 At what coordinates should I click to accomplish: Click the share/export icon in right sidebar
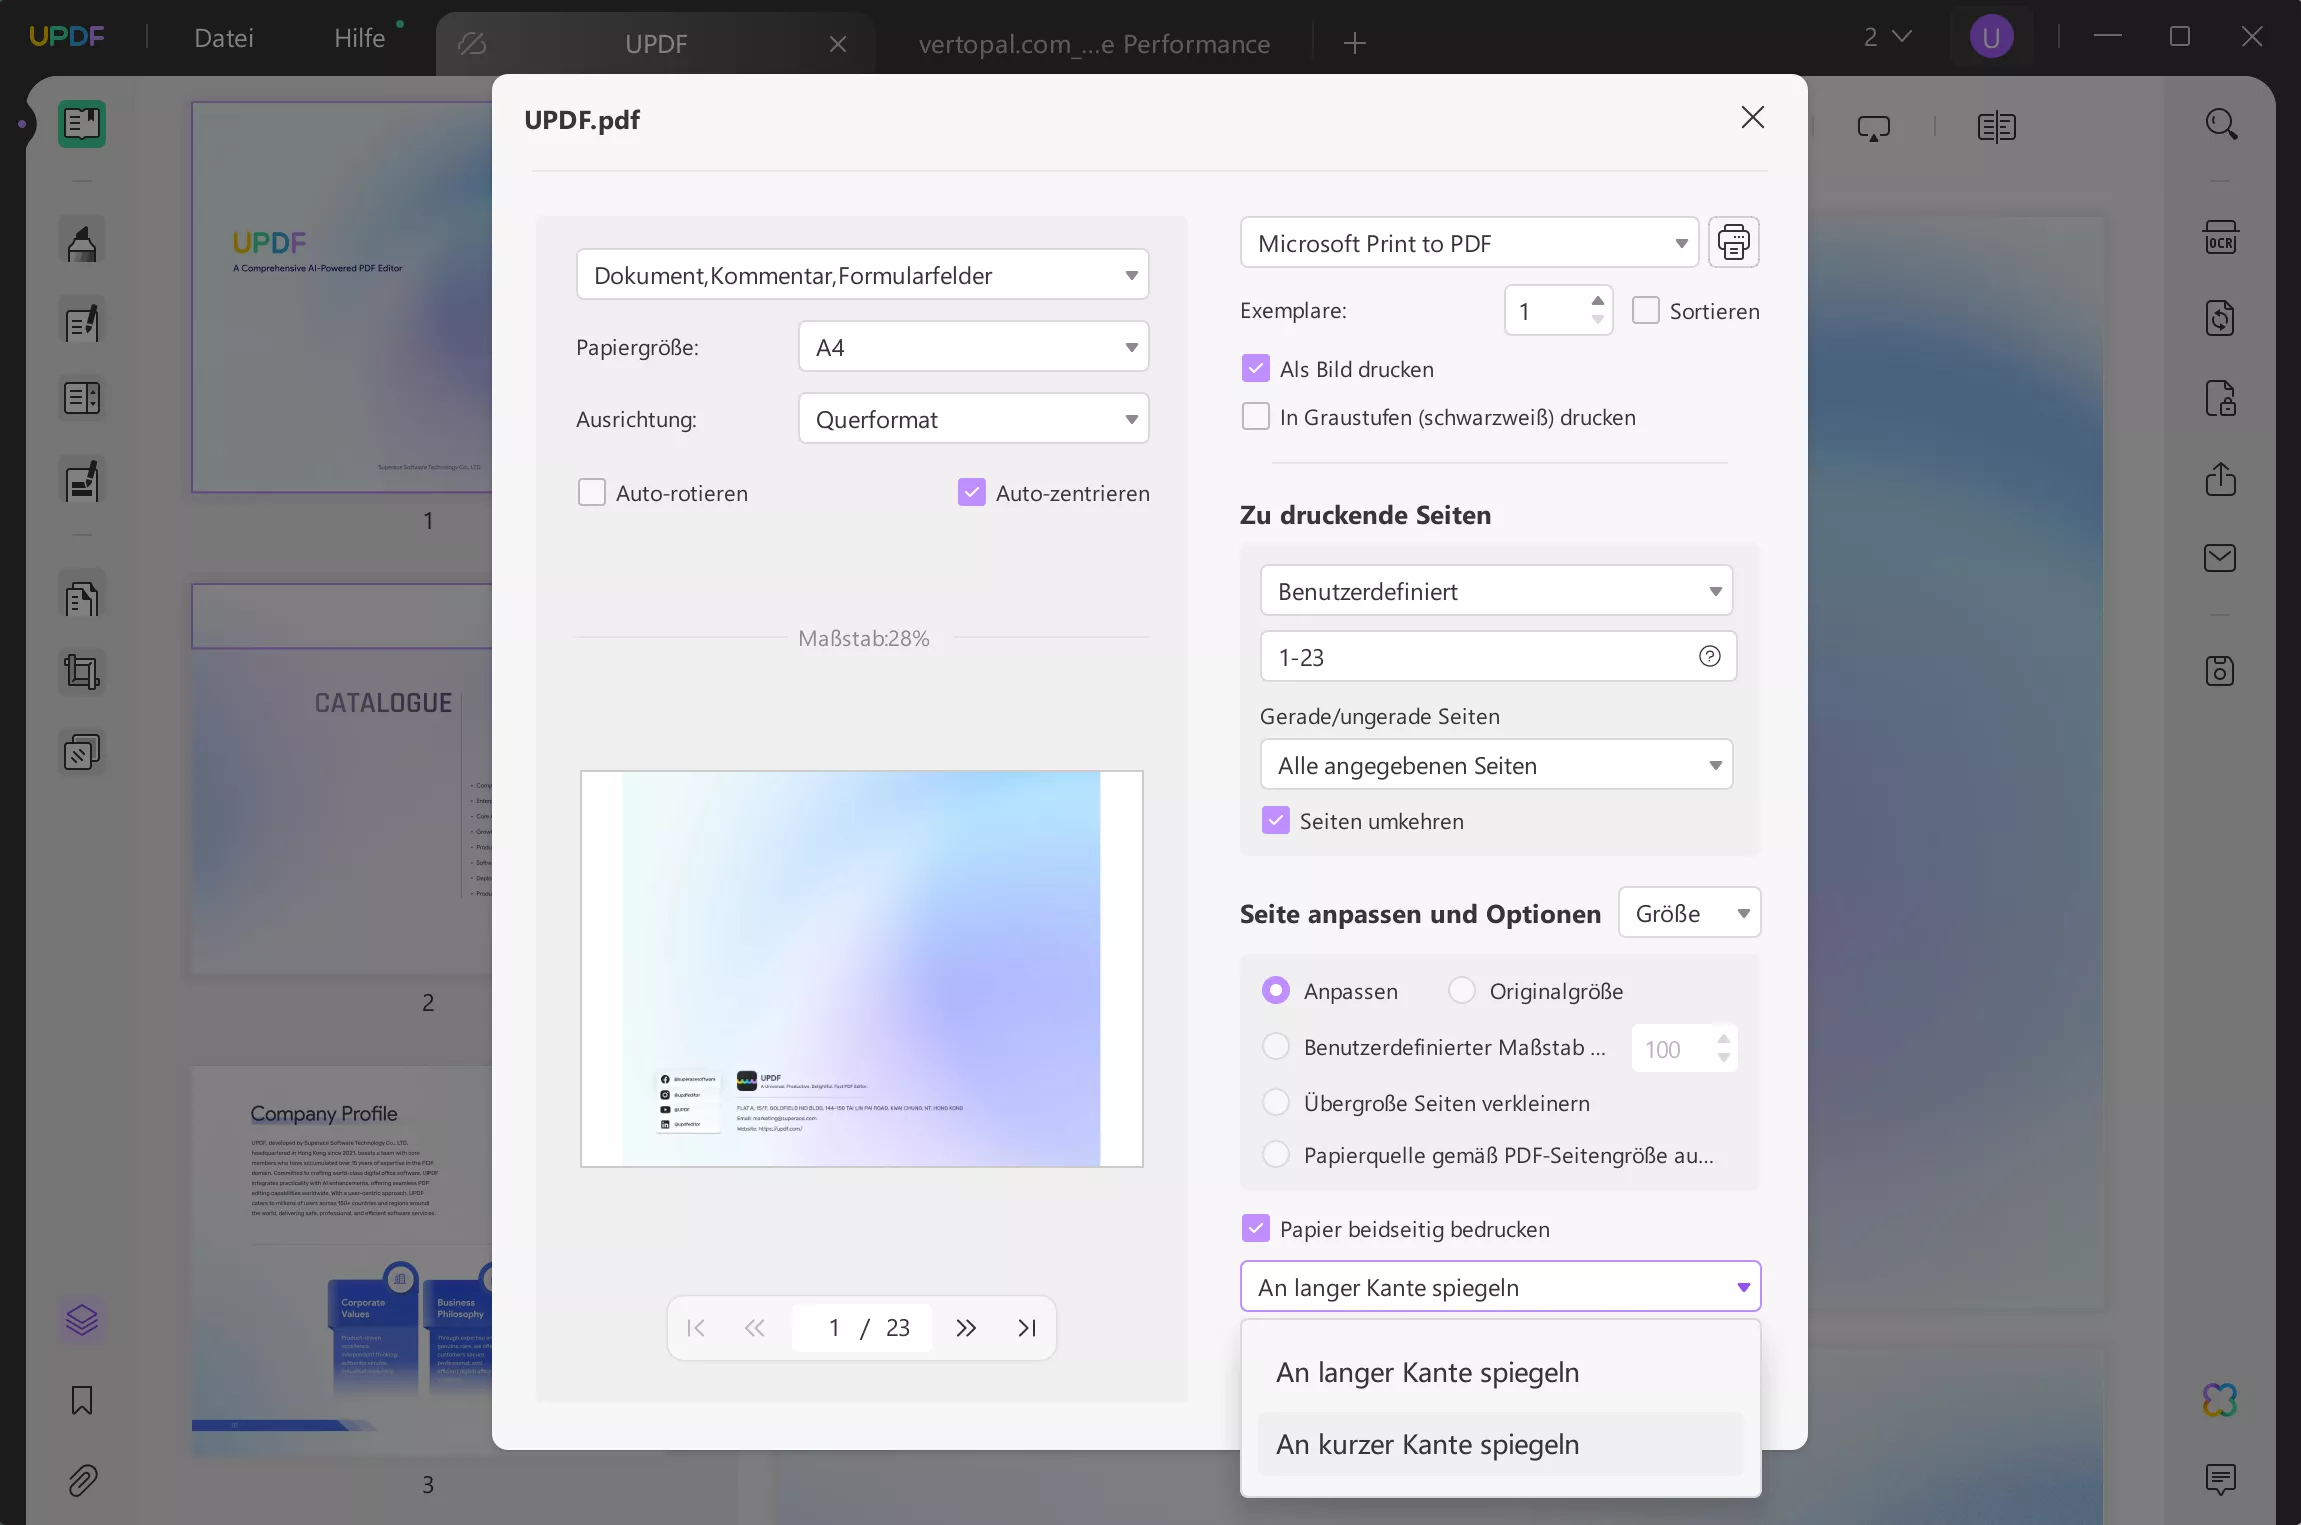(2220, 479)
